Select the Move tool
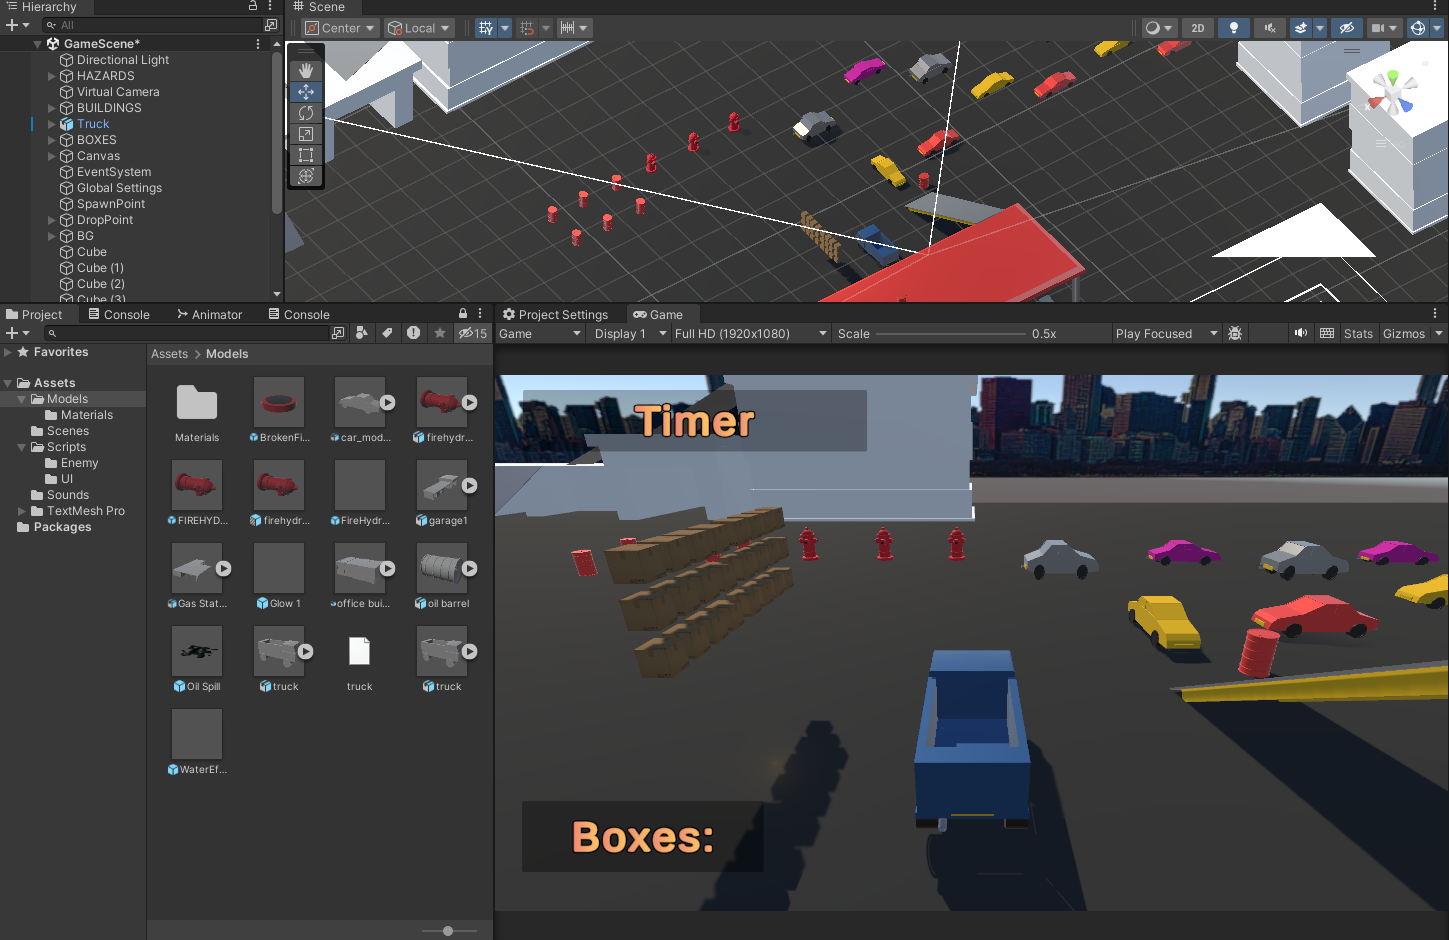Screen dimensions: 1449x940 306,92
